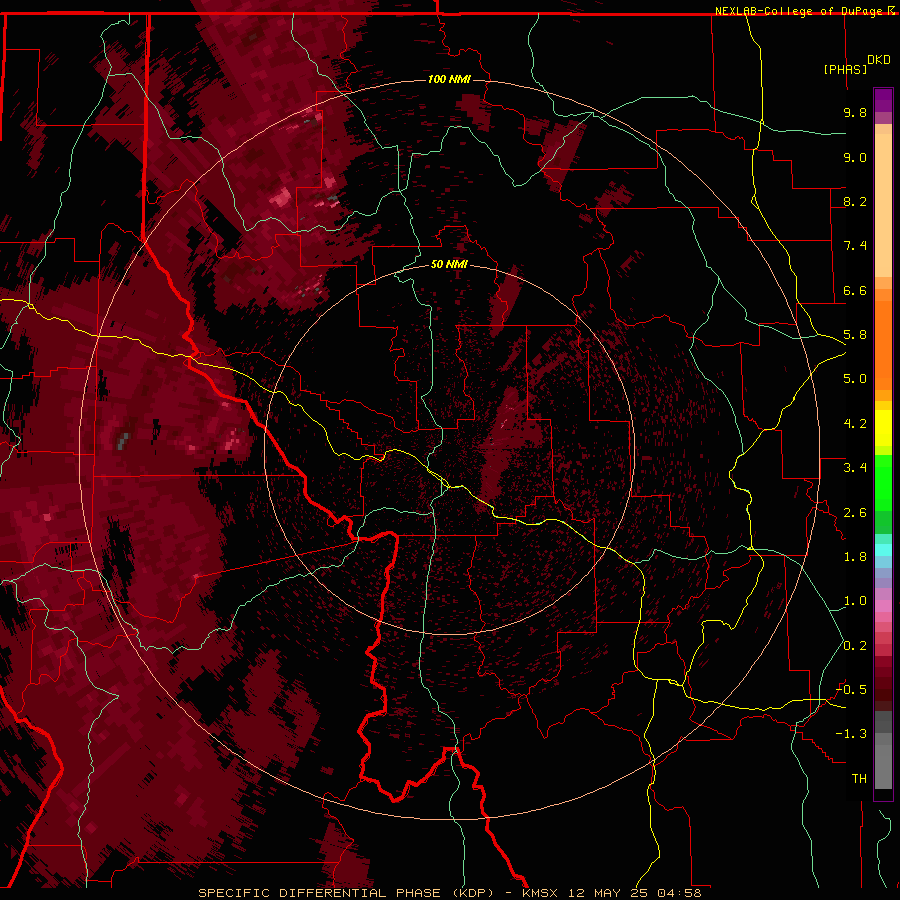Click the -1.3 legend value
The width and height of the screenshot is (900, 900).
tap(851, 734)
